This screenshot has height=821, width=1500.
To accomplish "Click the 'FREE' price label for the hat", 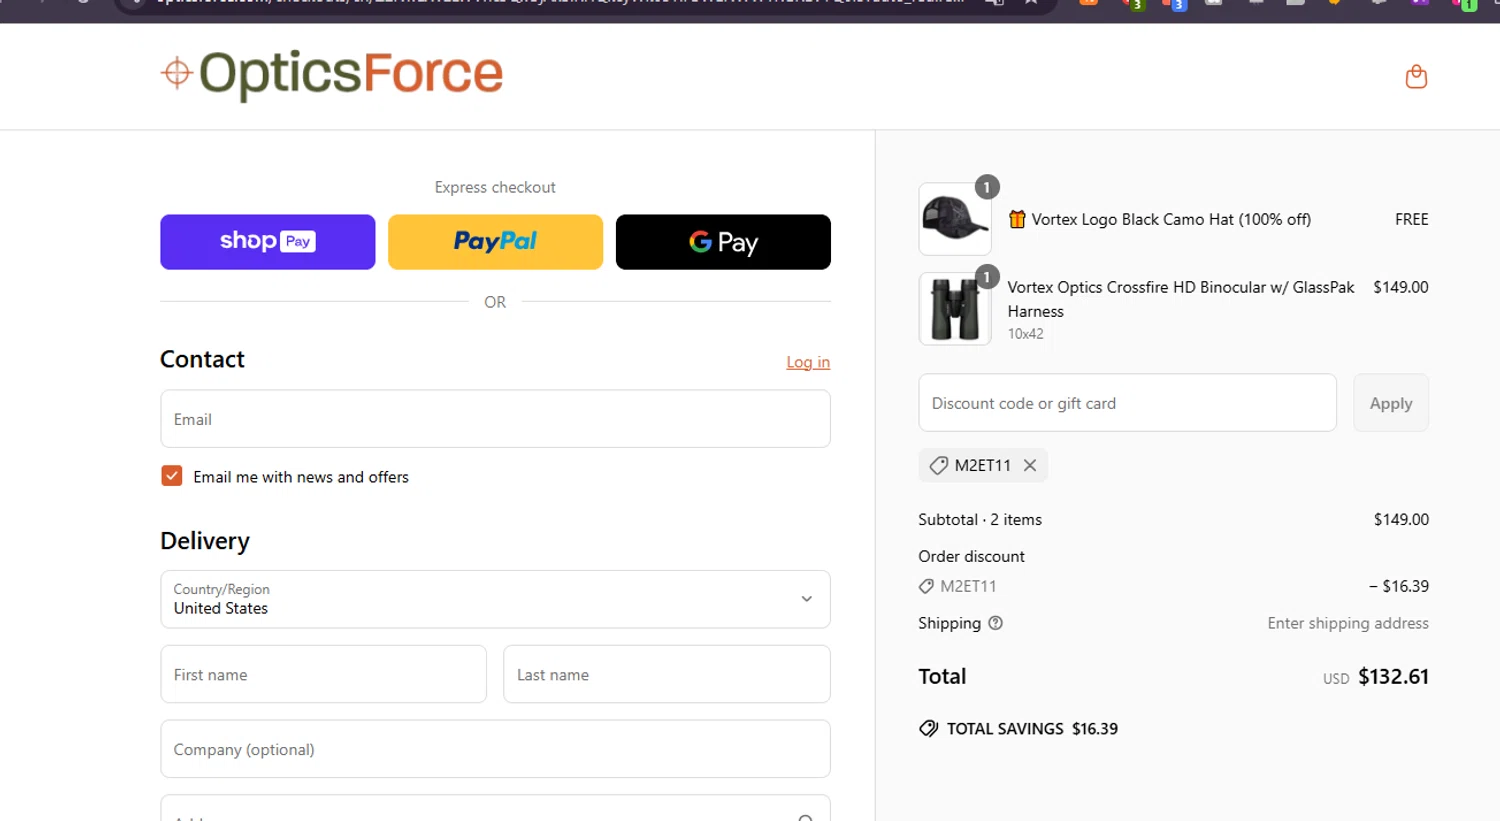I will click(1412, 219).
